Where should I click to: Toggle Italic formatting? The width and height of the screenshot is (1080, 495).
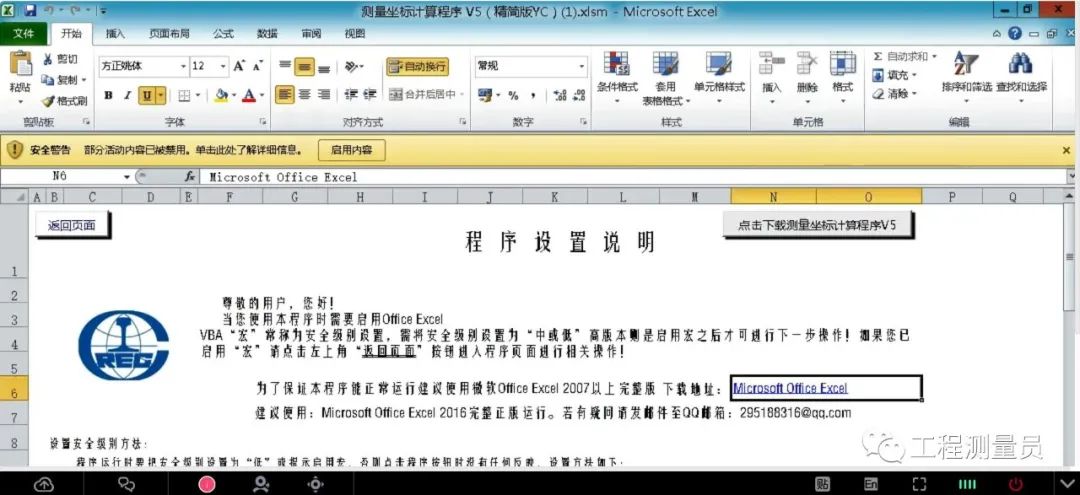pos(127,95)
